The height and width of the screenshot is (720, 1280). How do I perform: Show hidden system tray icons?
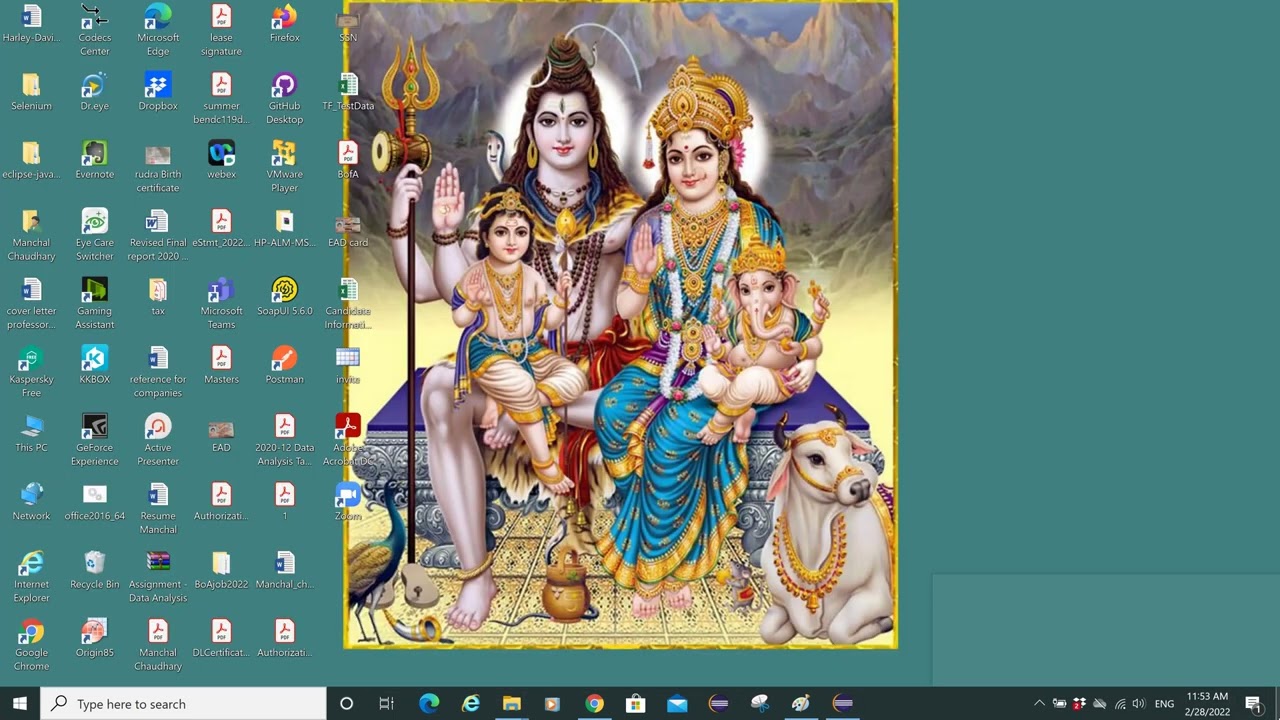[1039, 703]
